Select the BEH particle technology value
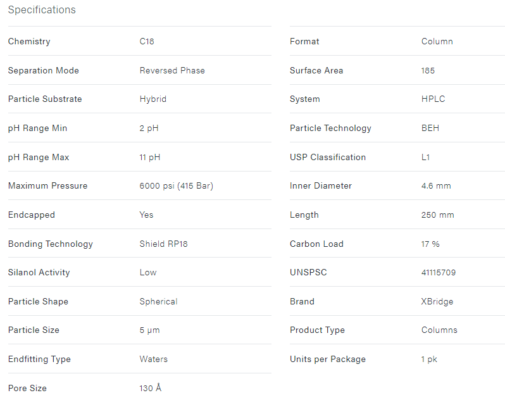 (430, 128)
